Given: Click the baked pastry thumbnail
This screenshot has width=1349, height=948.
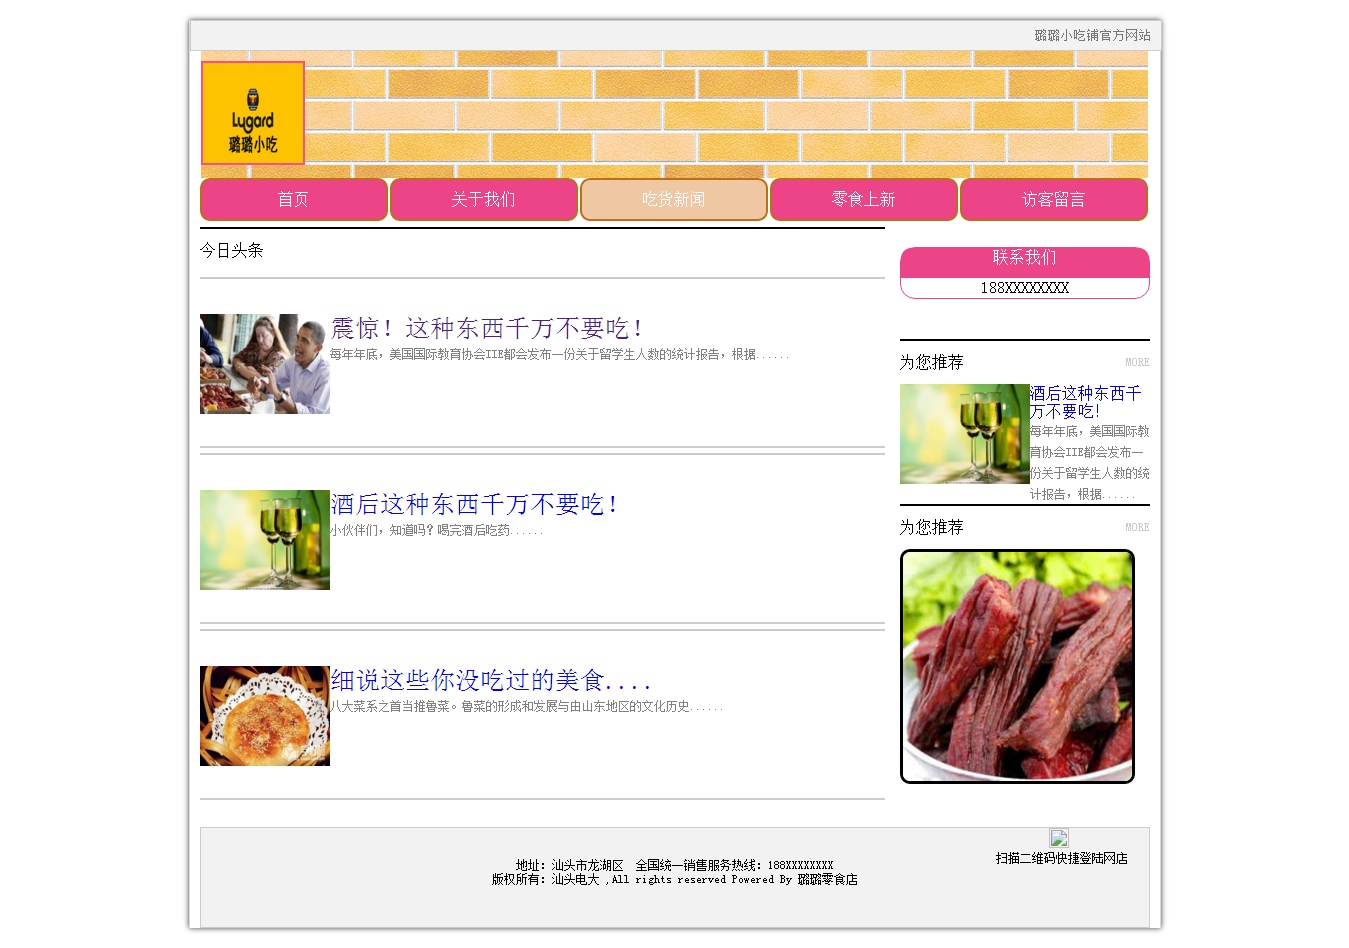Looking at the screenshot, I should tap(265, 716).
